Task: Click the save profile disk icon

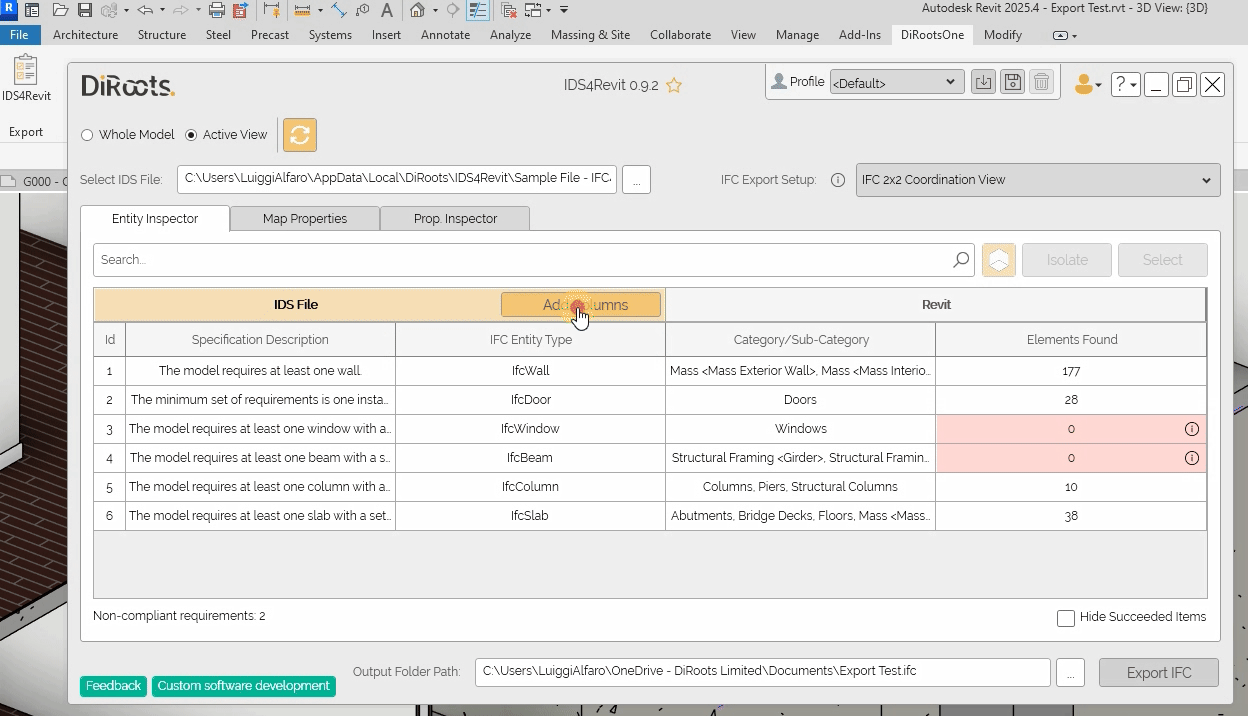Action: (x=1012, y=82)
